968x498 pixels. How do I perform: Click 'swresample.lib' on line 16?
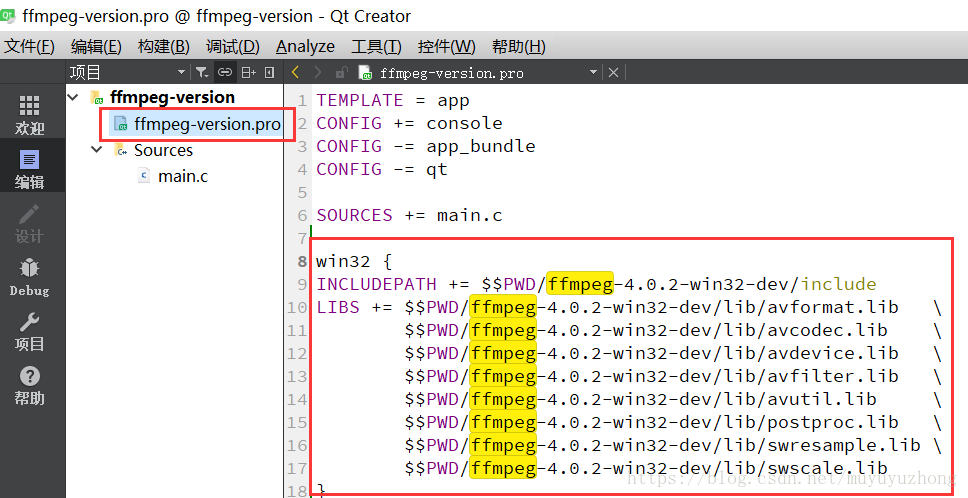coord(844,445)
